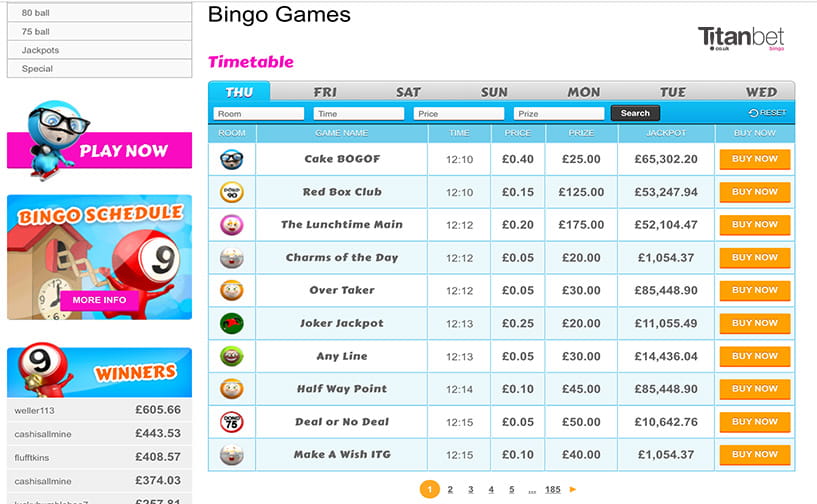Open the SUN timetable tab
Viewport: 817px width, 504px height.
[x=494, y=92]
